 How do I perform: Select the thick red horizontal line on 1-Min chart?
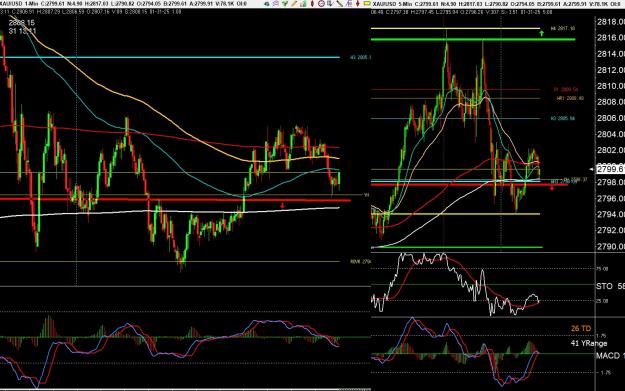click(175, 200)
